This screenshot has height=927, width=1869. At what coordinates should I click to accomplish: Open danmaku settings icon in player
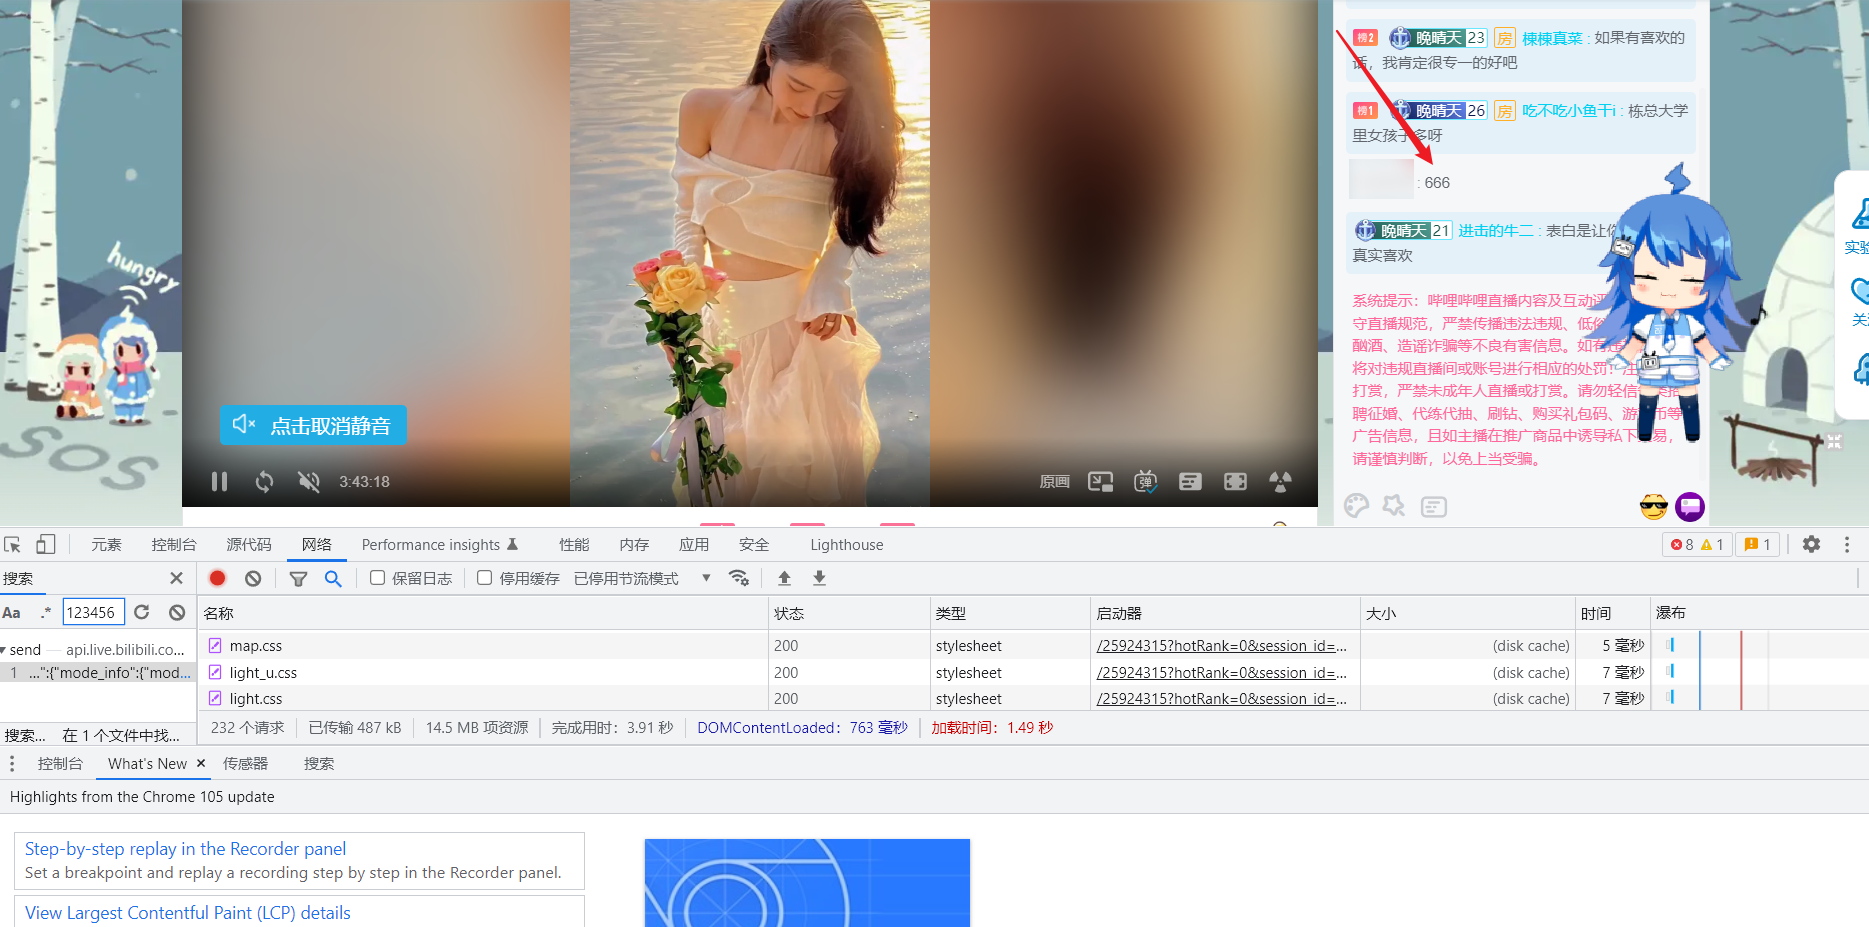1190,482
